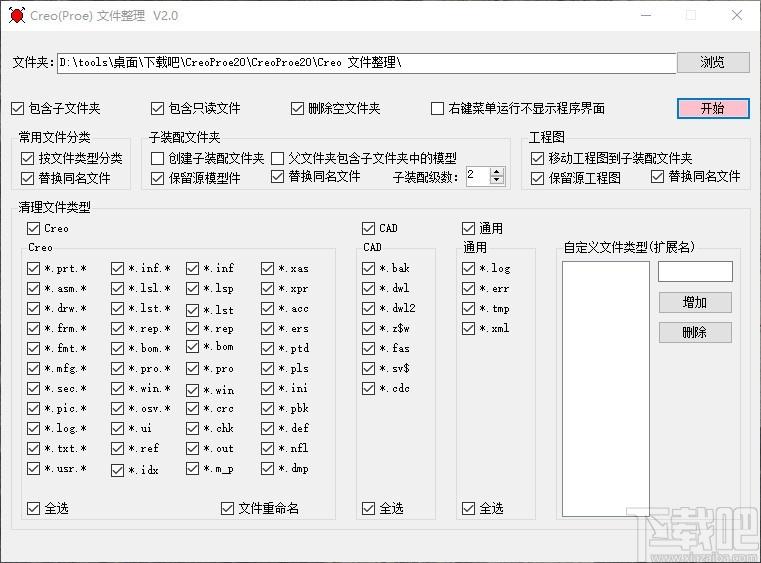The width and height of the screenshot is (761, 563).
Task: Click the 浏览 browse button
Action: coord(713,63)
